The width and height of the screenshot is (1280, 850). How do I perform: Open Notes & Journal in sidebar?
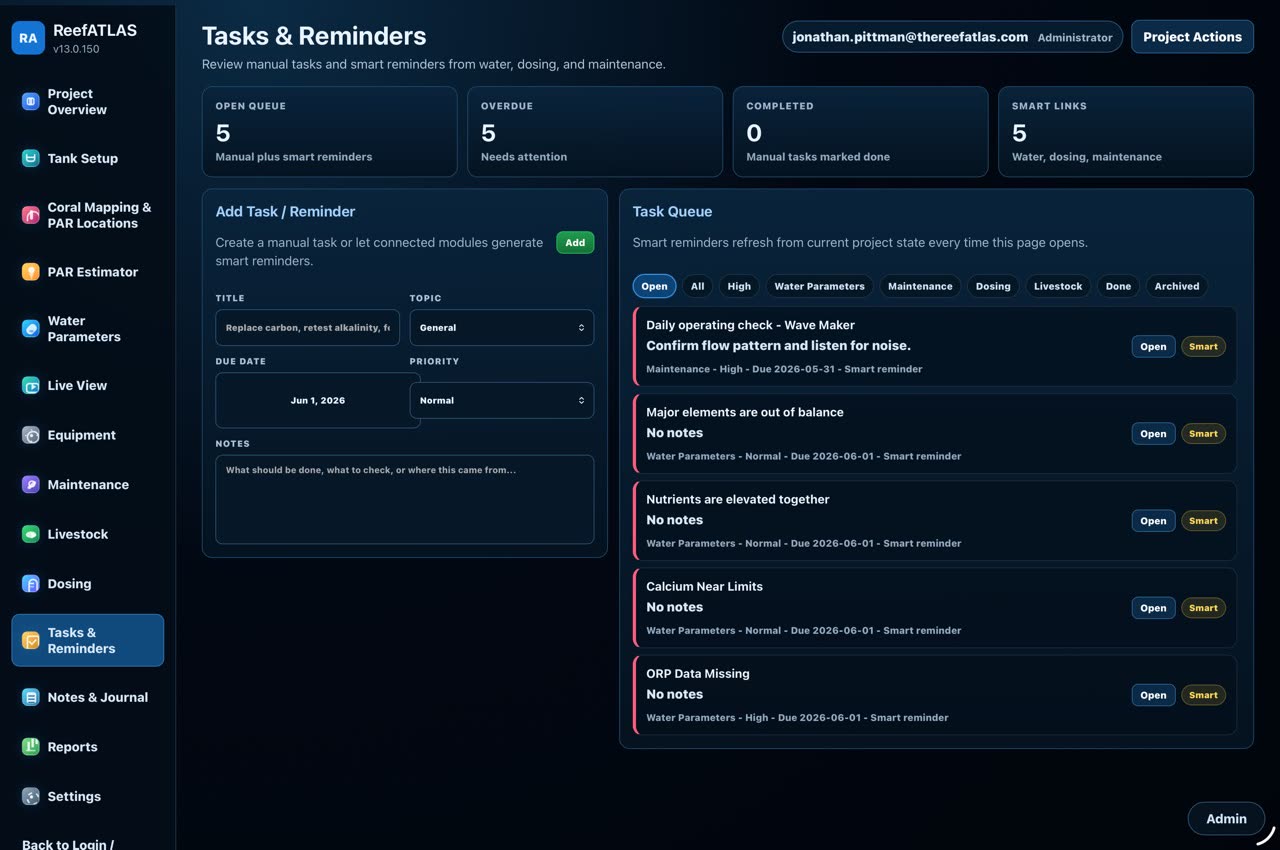pos(88,697)
